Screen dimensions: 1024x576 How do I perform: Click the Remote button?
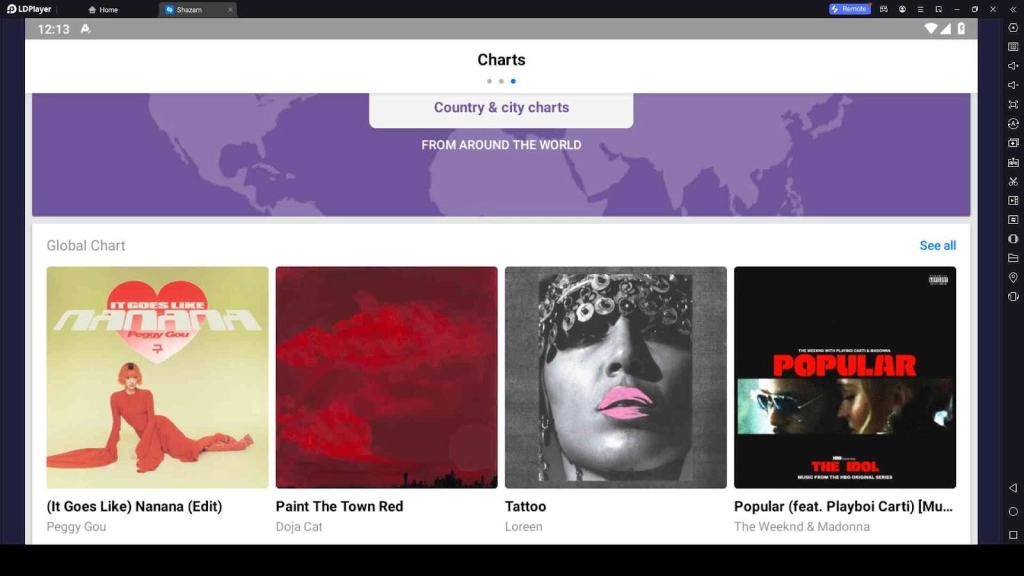[849, 9]
